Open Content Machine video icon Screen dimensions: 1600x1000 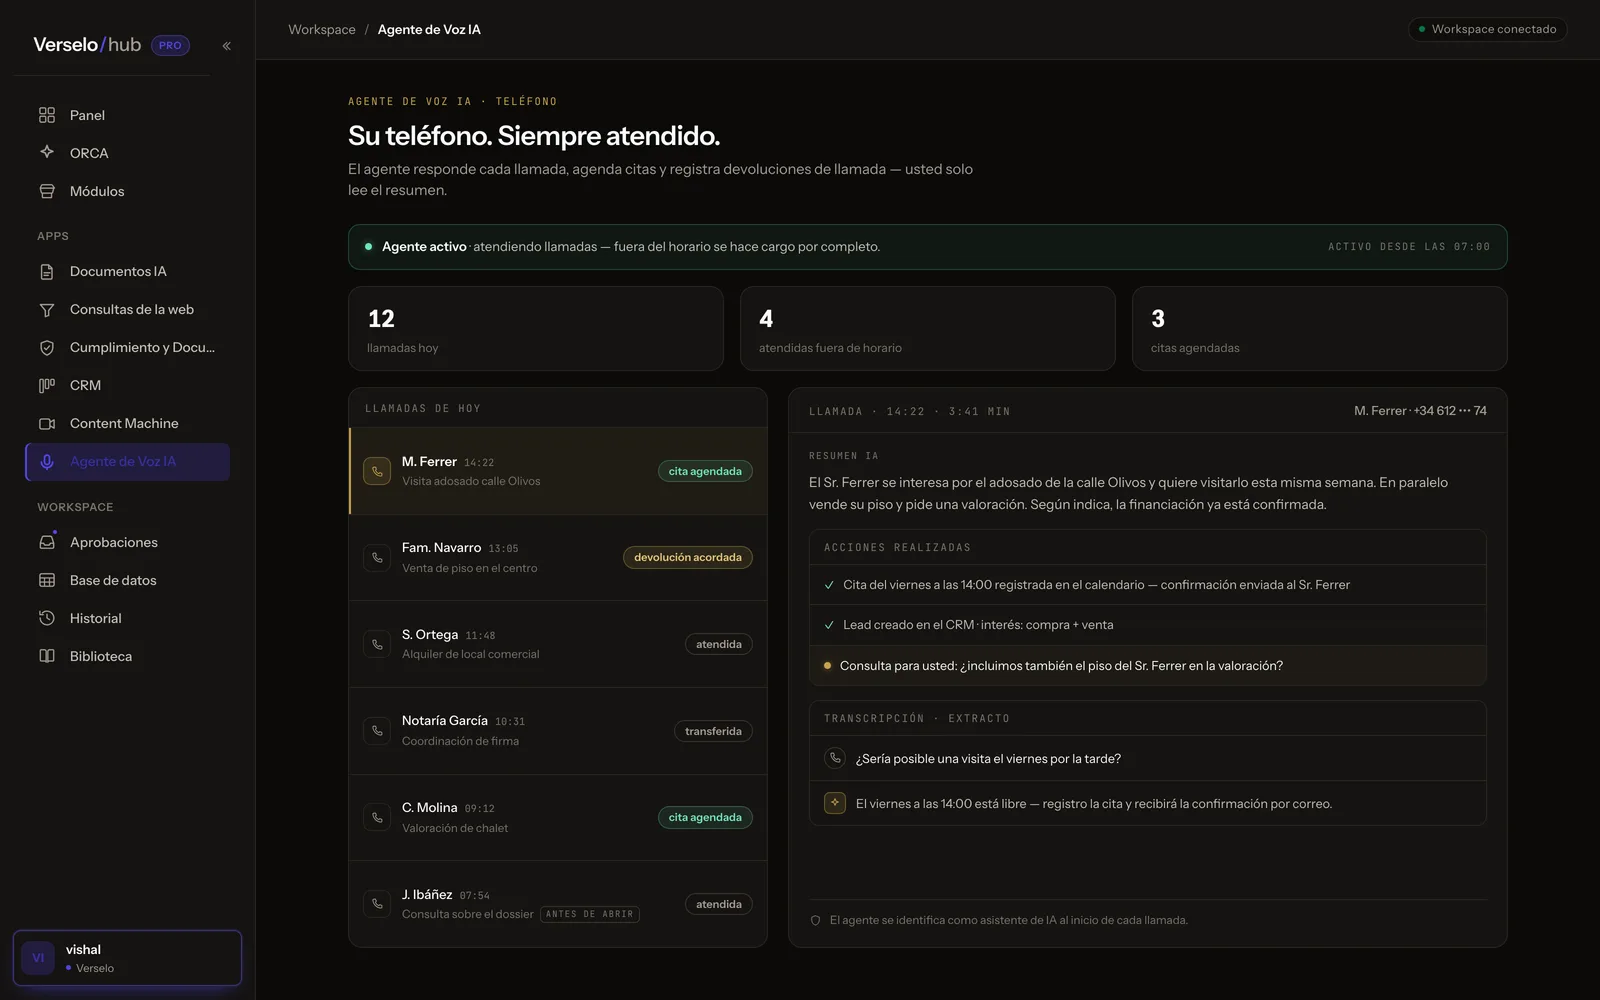(x=47, y=424)
